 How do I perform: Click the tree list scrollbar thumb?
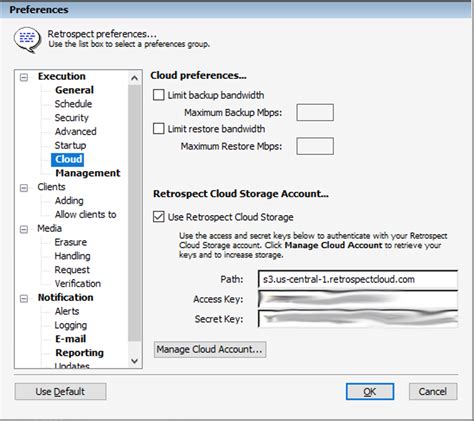(134, 213)
